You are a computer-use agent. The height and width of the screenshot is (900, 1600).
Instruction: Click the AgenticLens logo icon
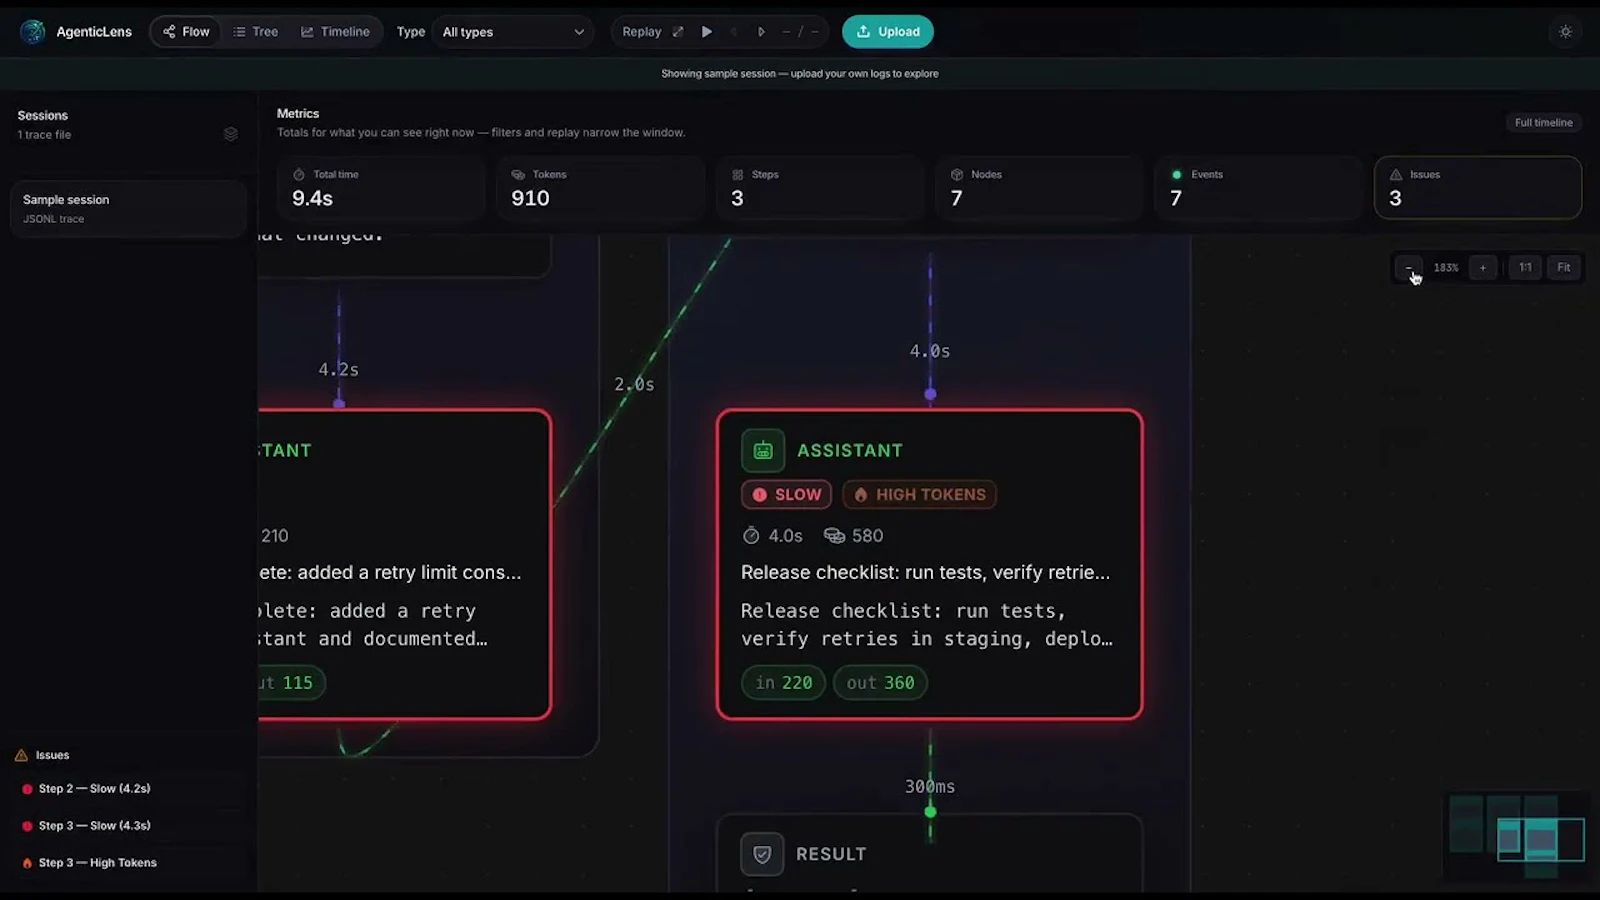point(32,31)
